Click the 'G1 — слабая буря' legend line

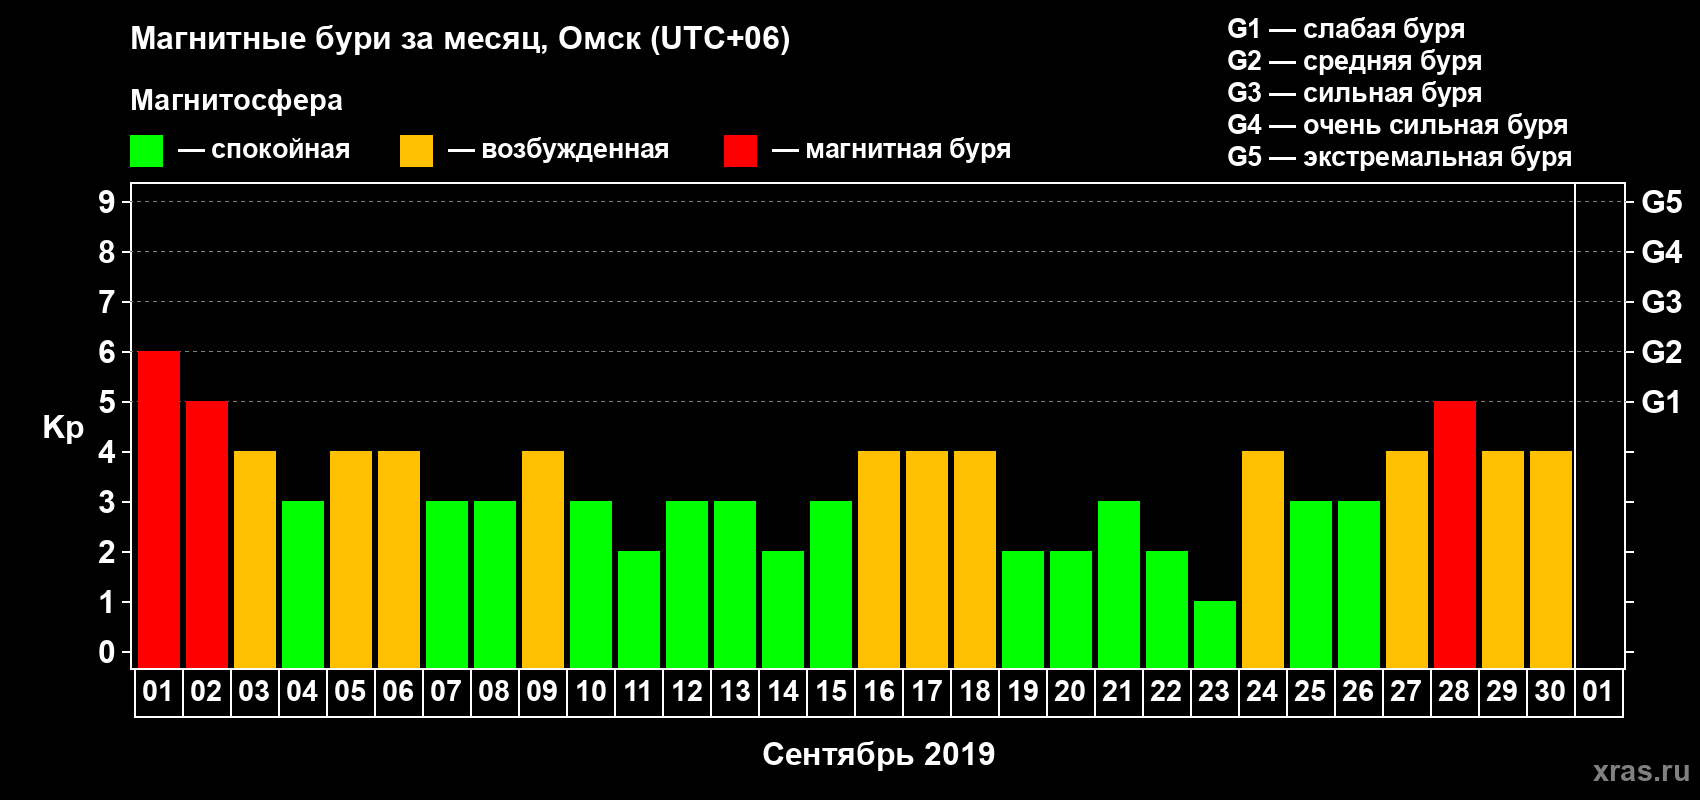1346,29
